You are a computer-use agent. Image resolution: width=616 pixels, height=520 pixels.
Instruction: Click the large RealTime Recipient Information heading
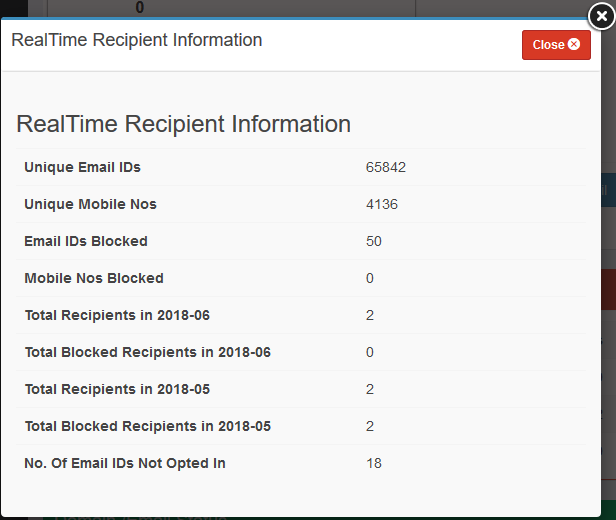click(183, 124)
